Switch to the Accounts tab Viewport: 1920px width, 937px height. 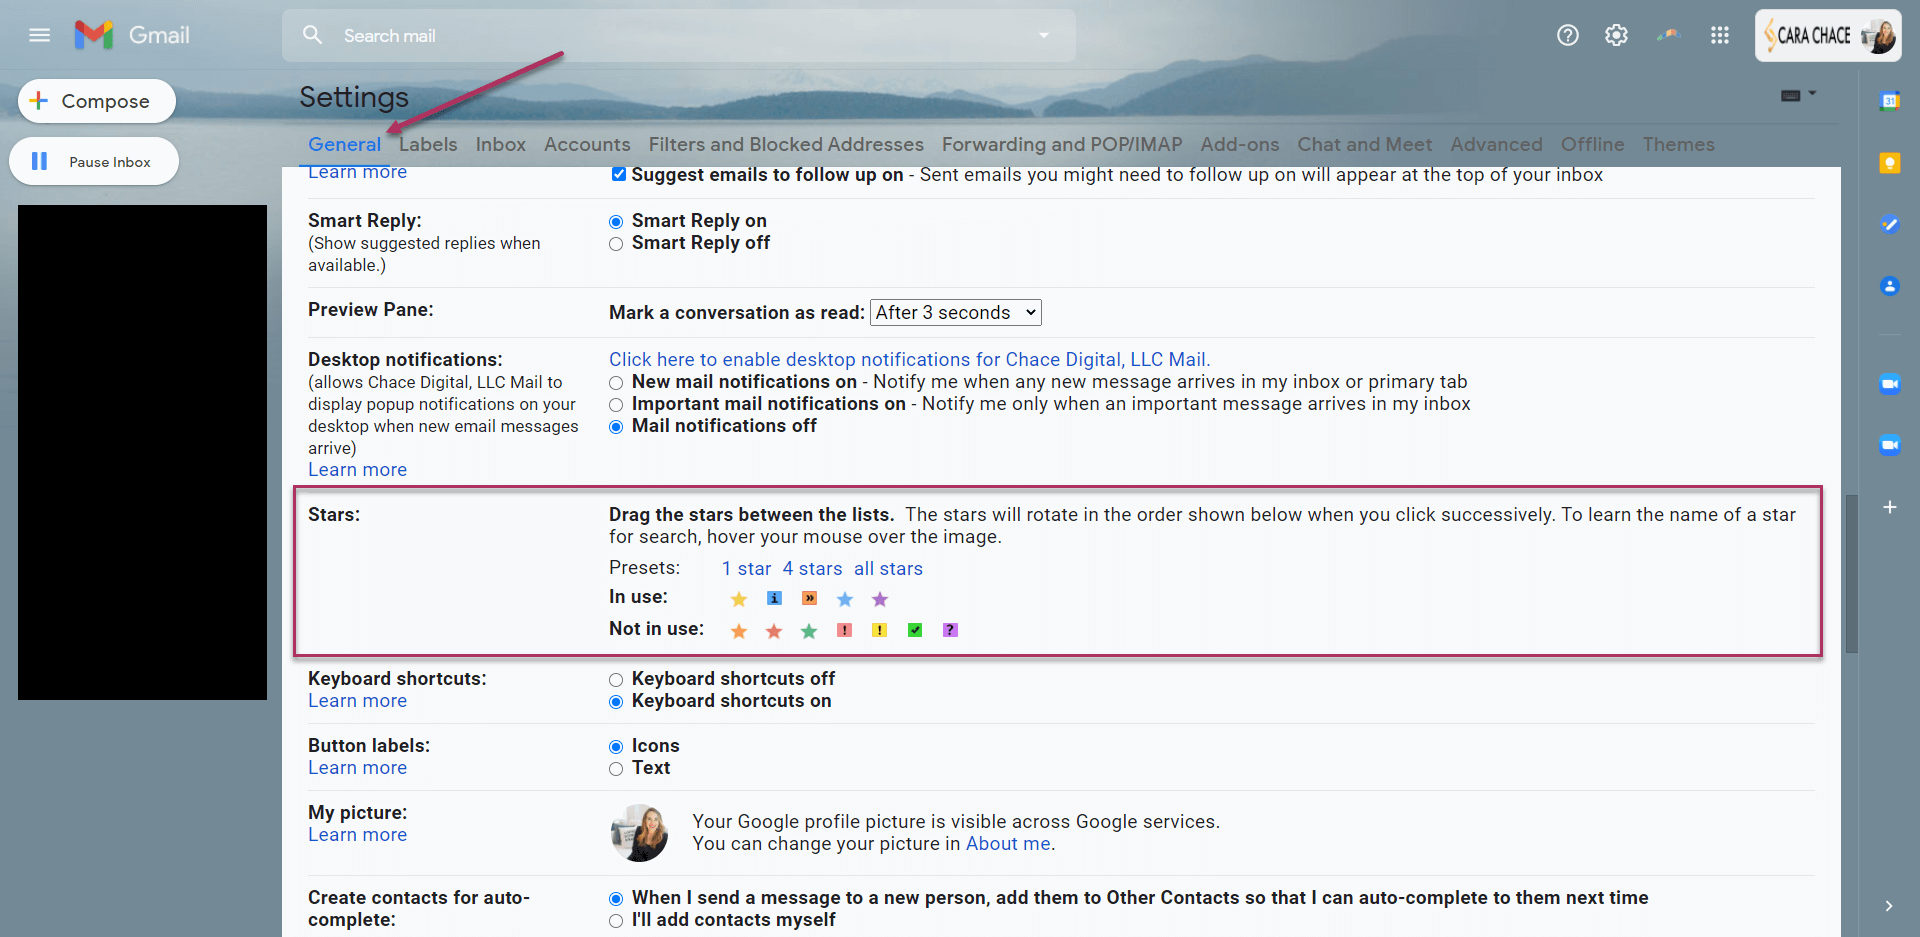click(587, 144)
